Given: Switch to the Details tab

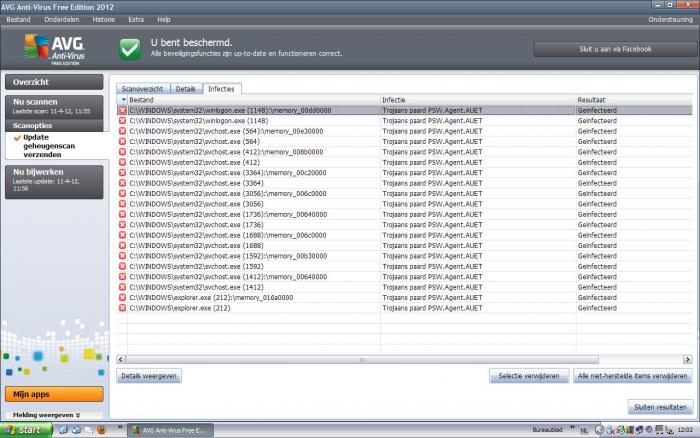Looking at the screenshot, I should click(186, 89).
